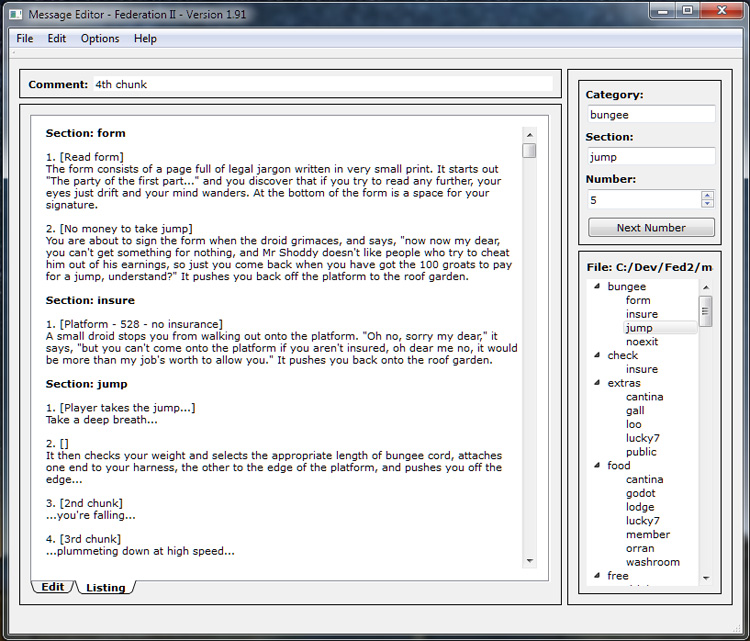Screen dimensions: 750x641
Task: Select the check category in tree
Action: (x=623, y=355)
